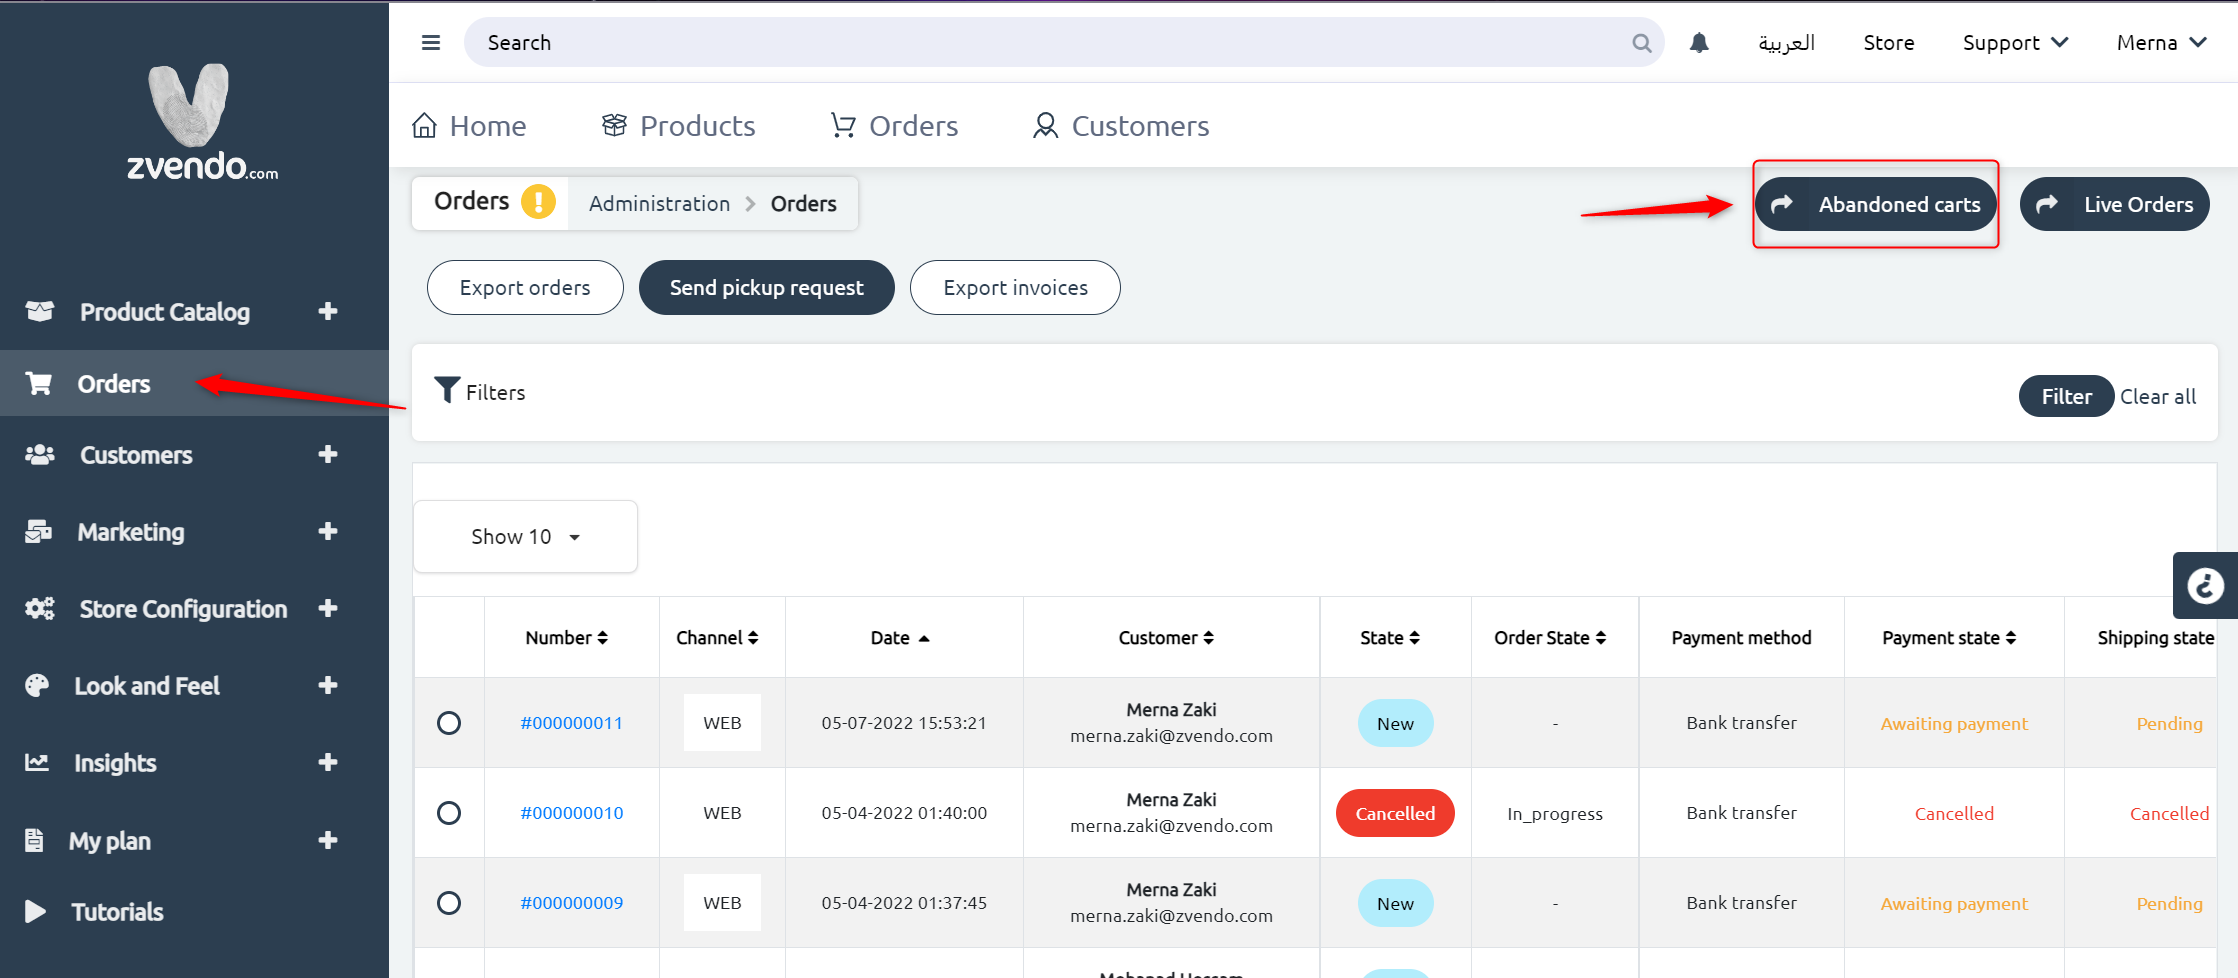This screenshot has height=978, width=2238.
Task: Click the Orders cart icon in top nav
Action: coord(843,125)
